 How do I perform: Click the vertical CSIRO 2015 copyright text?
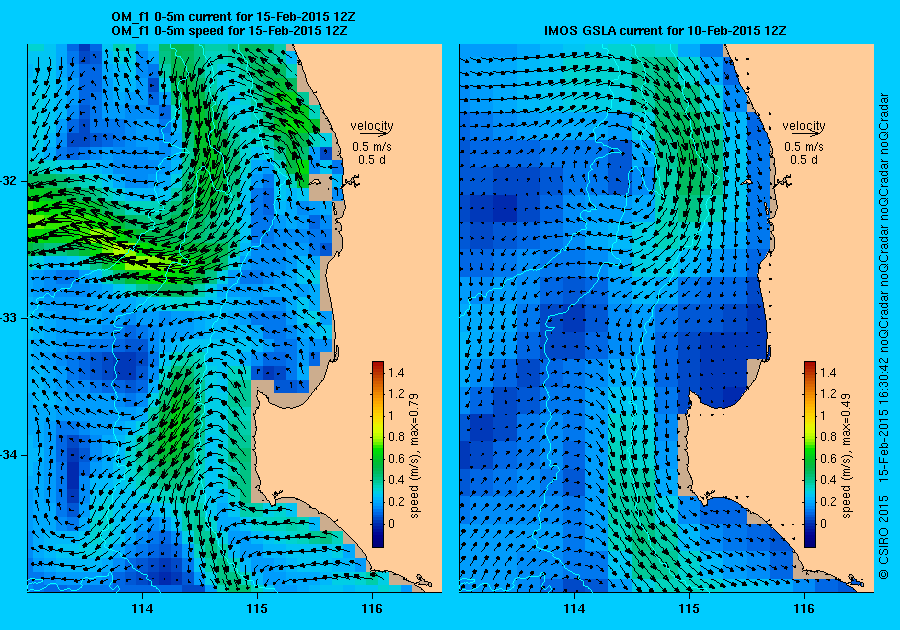[884, 536]
